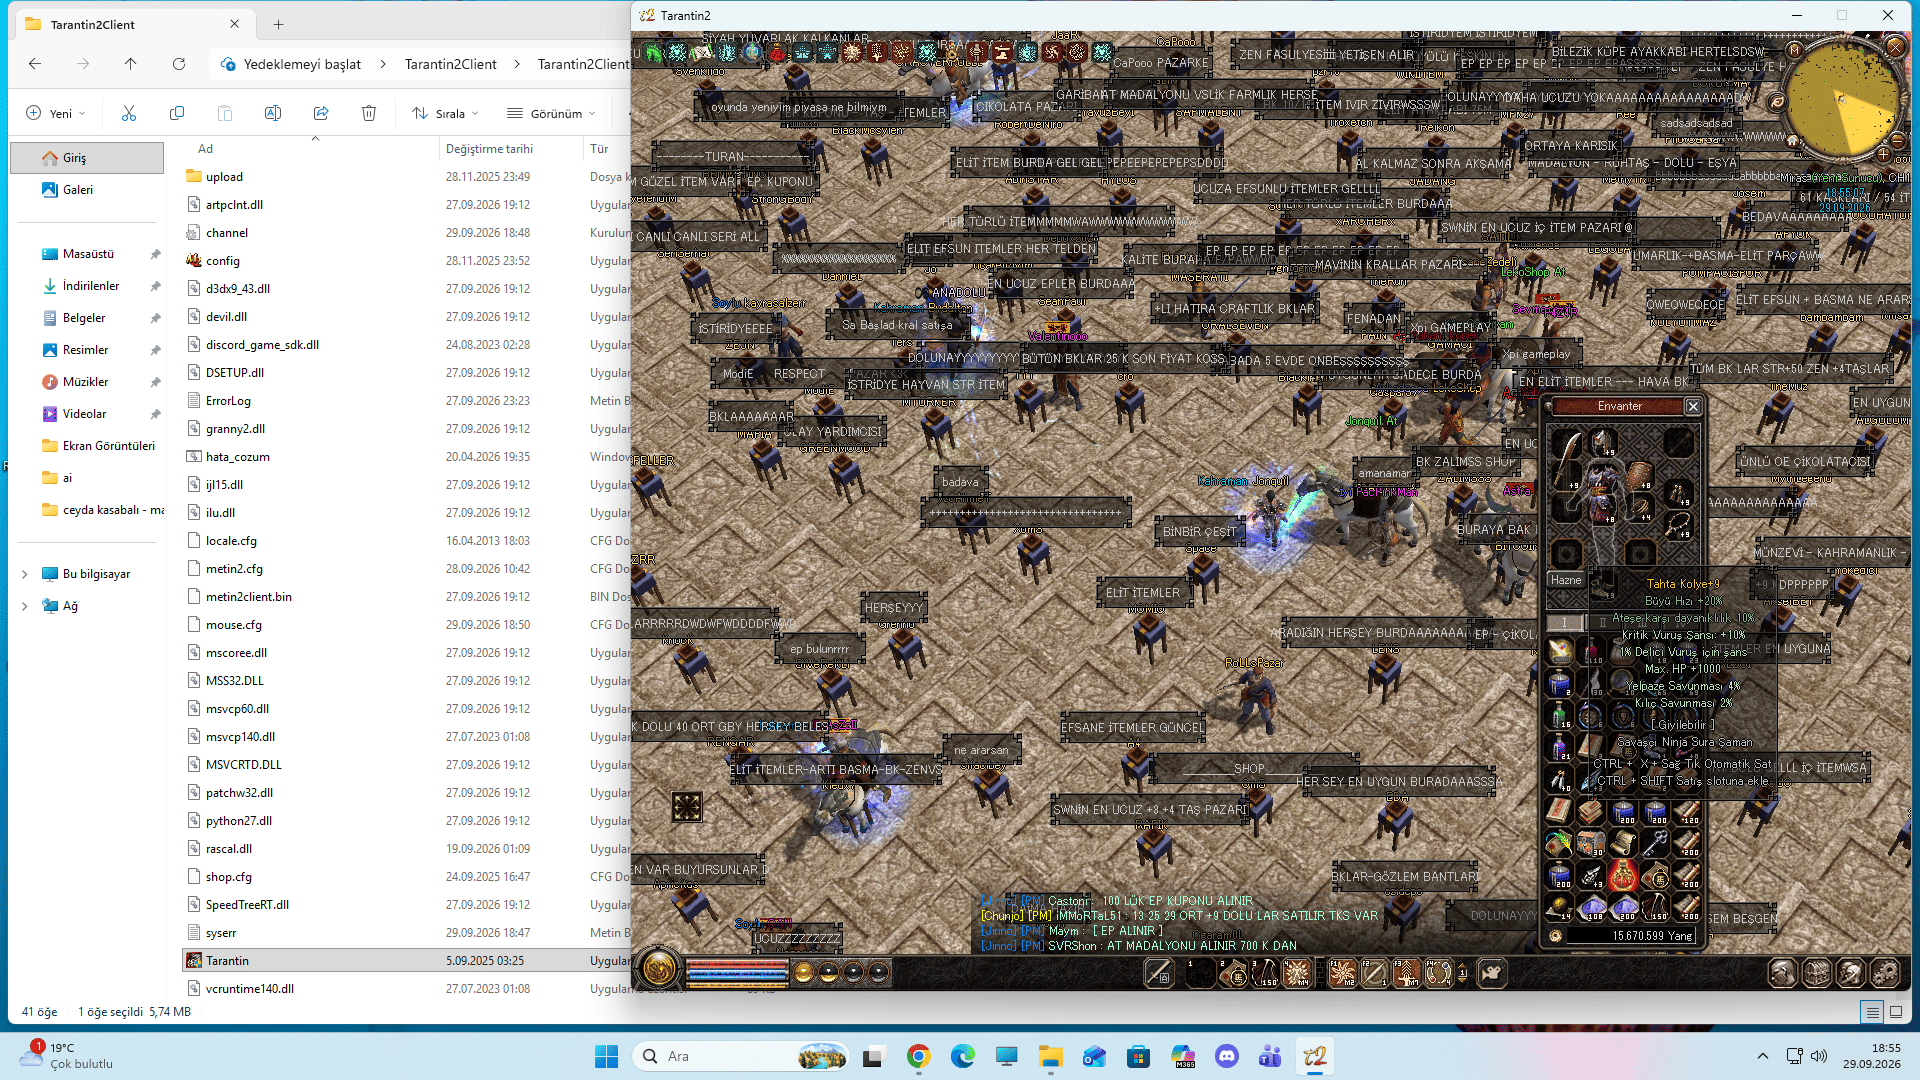This screenshot has width=1920, height=1080.
Task: Unpin Masaüstü using its pin icon
Action: tap(156, 254)
